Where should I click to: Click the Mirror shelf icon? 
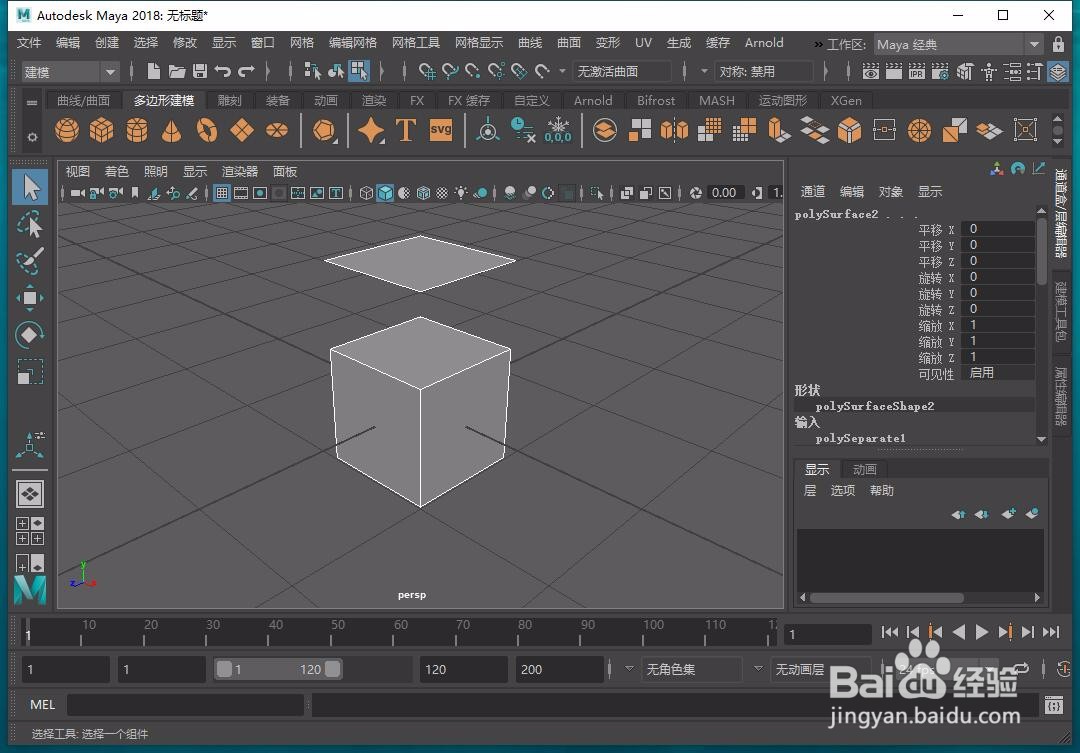click(674, 130)
